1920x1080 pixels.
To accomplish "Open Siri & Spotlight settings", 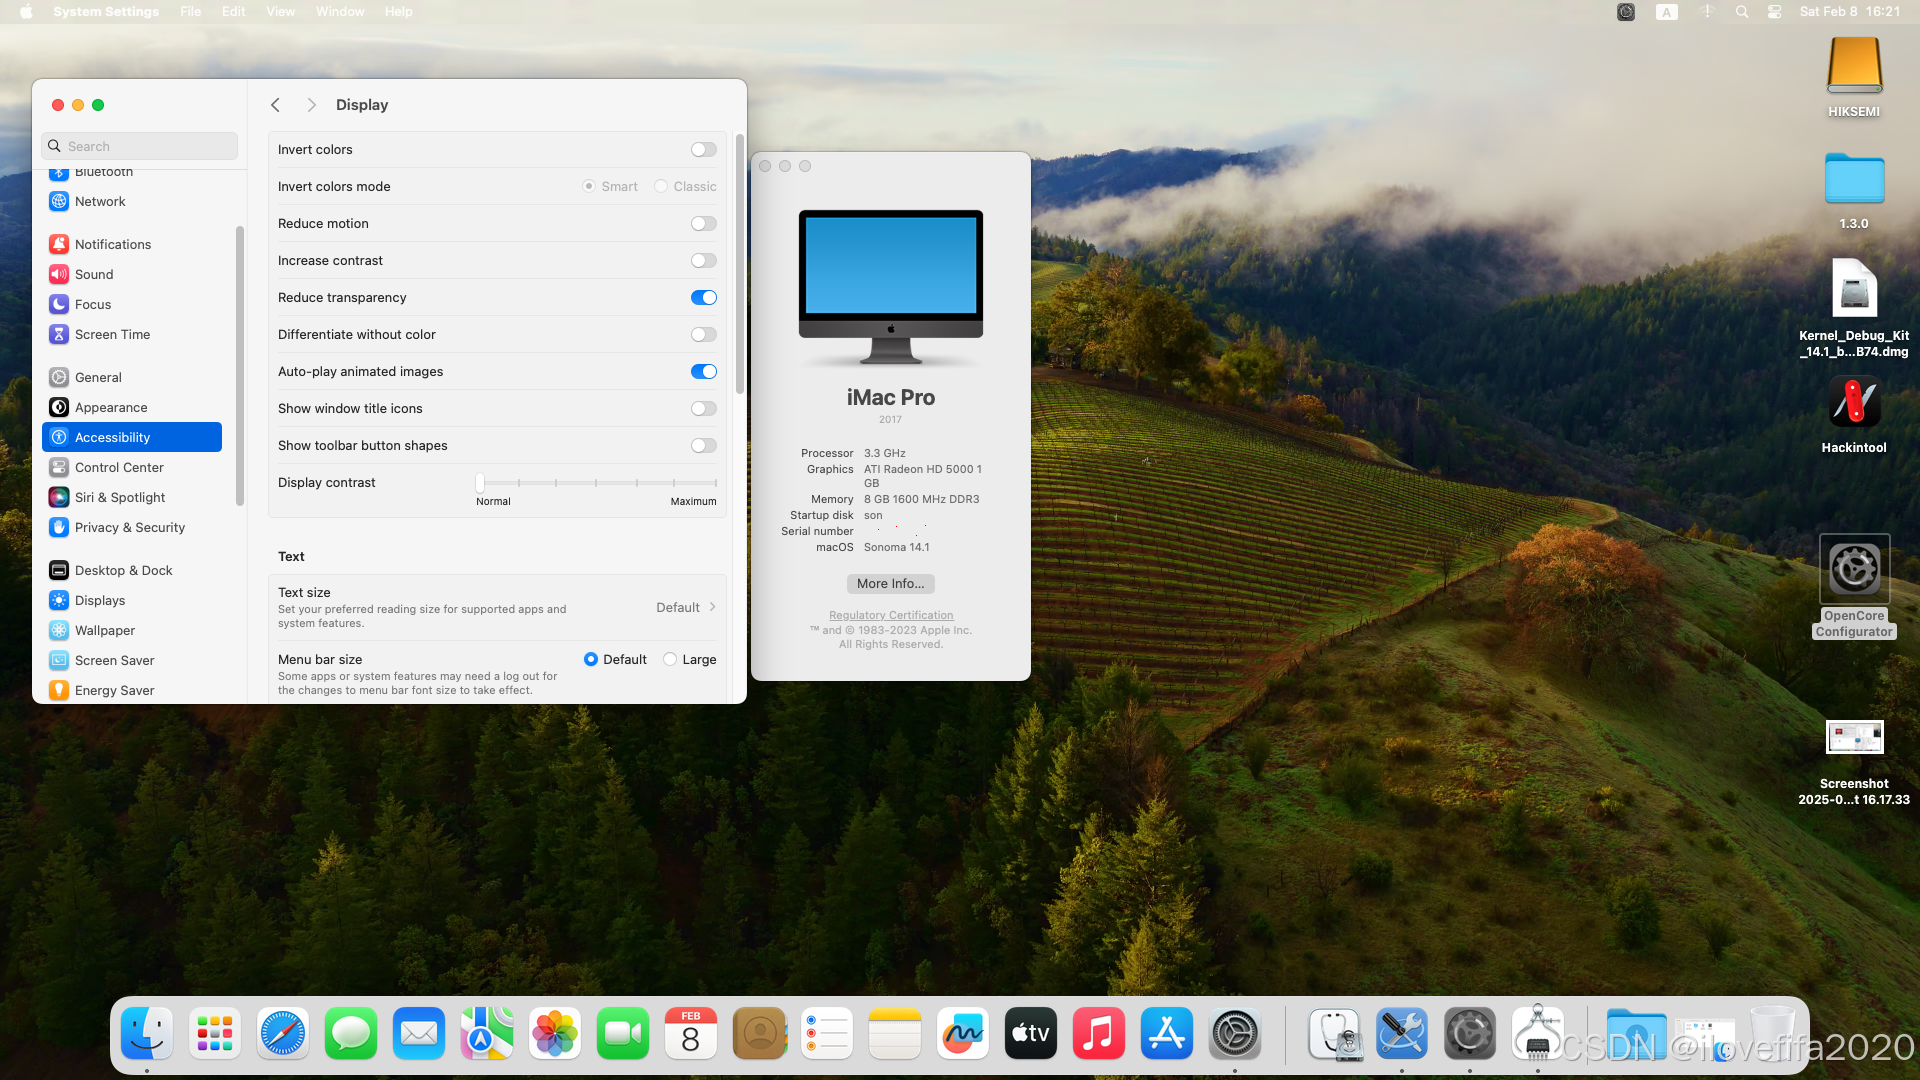I will coord(119,497).
